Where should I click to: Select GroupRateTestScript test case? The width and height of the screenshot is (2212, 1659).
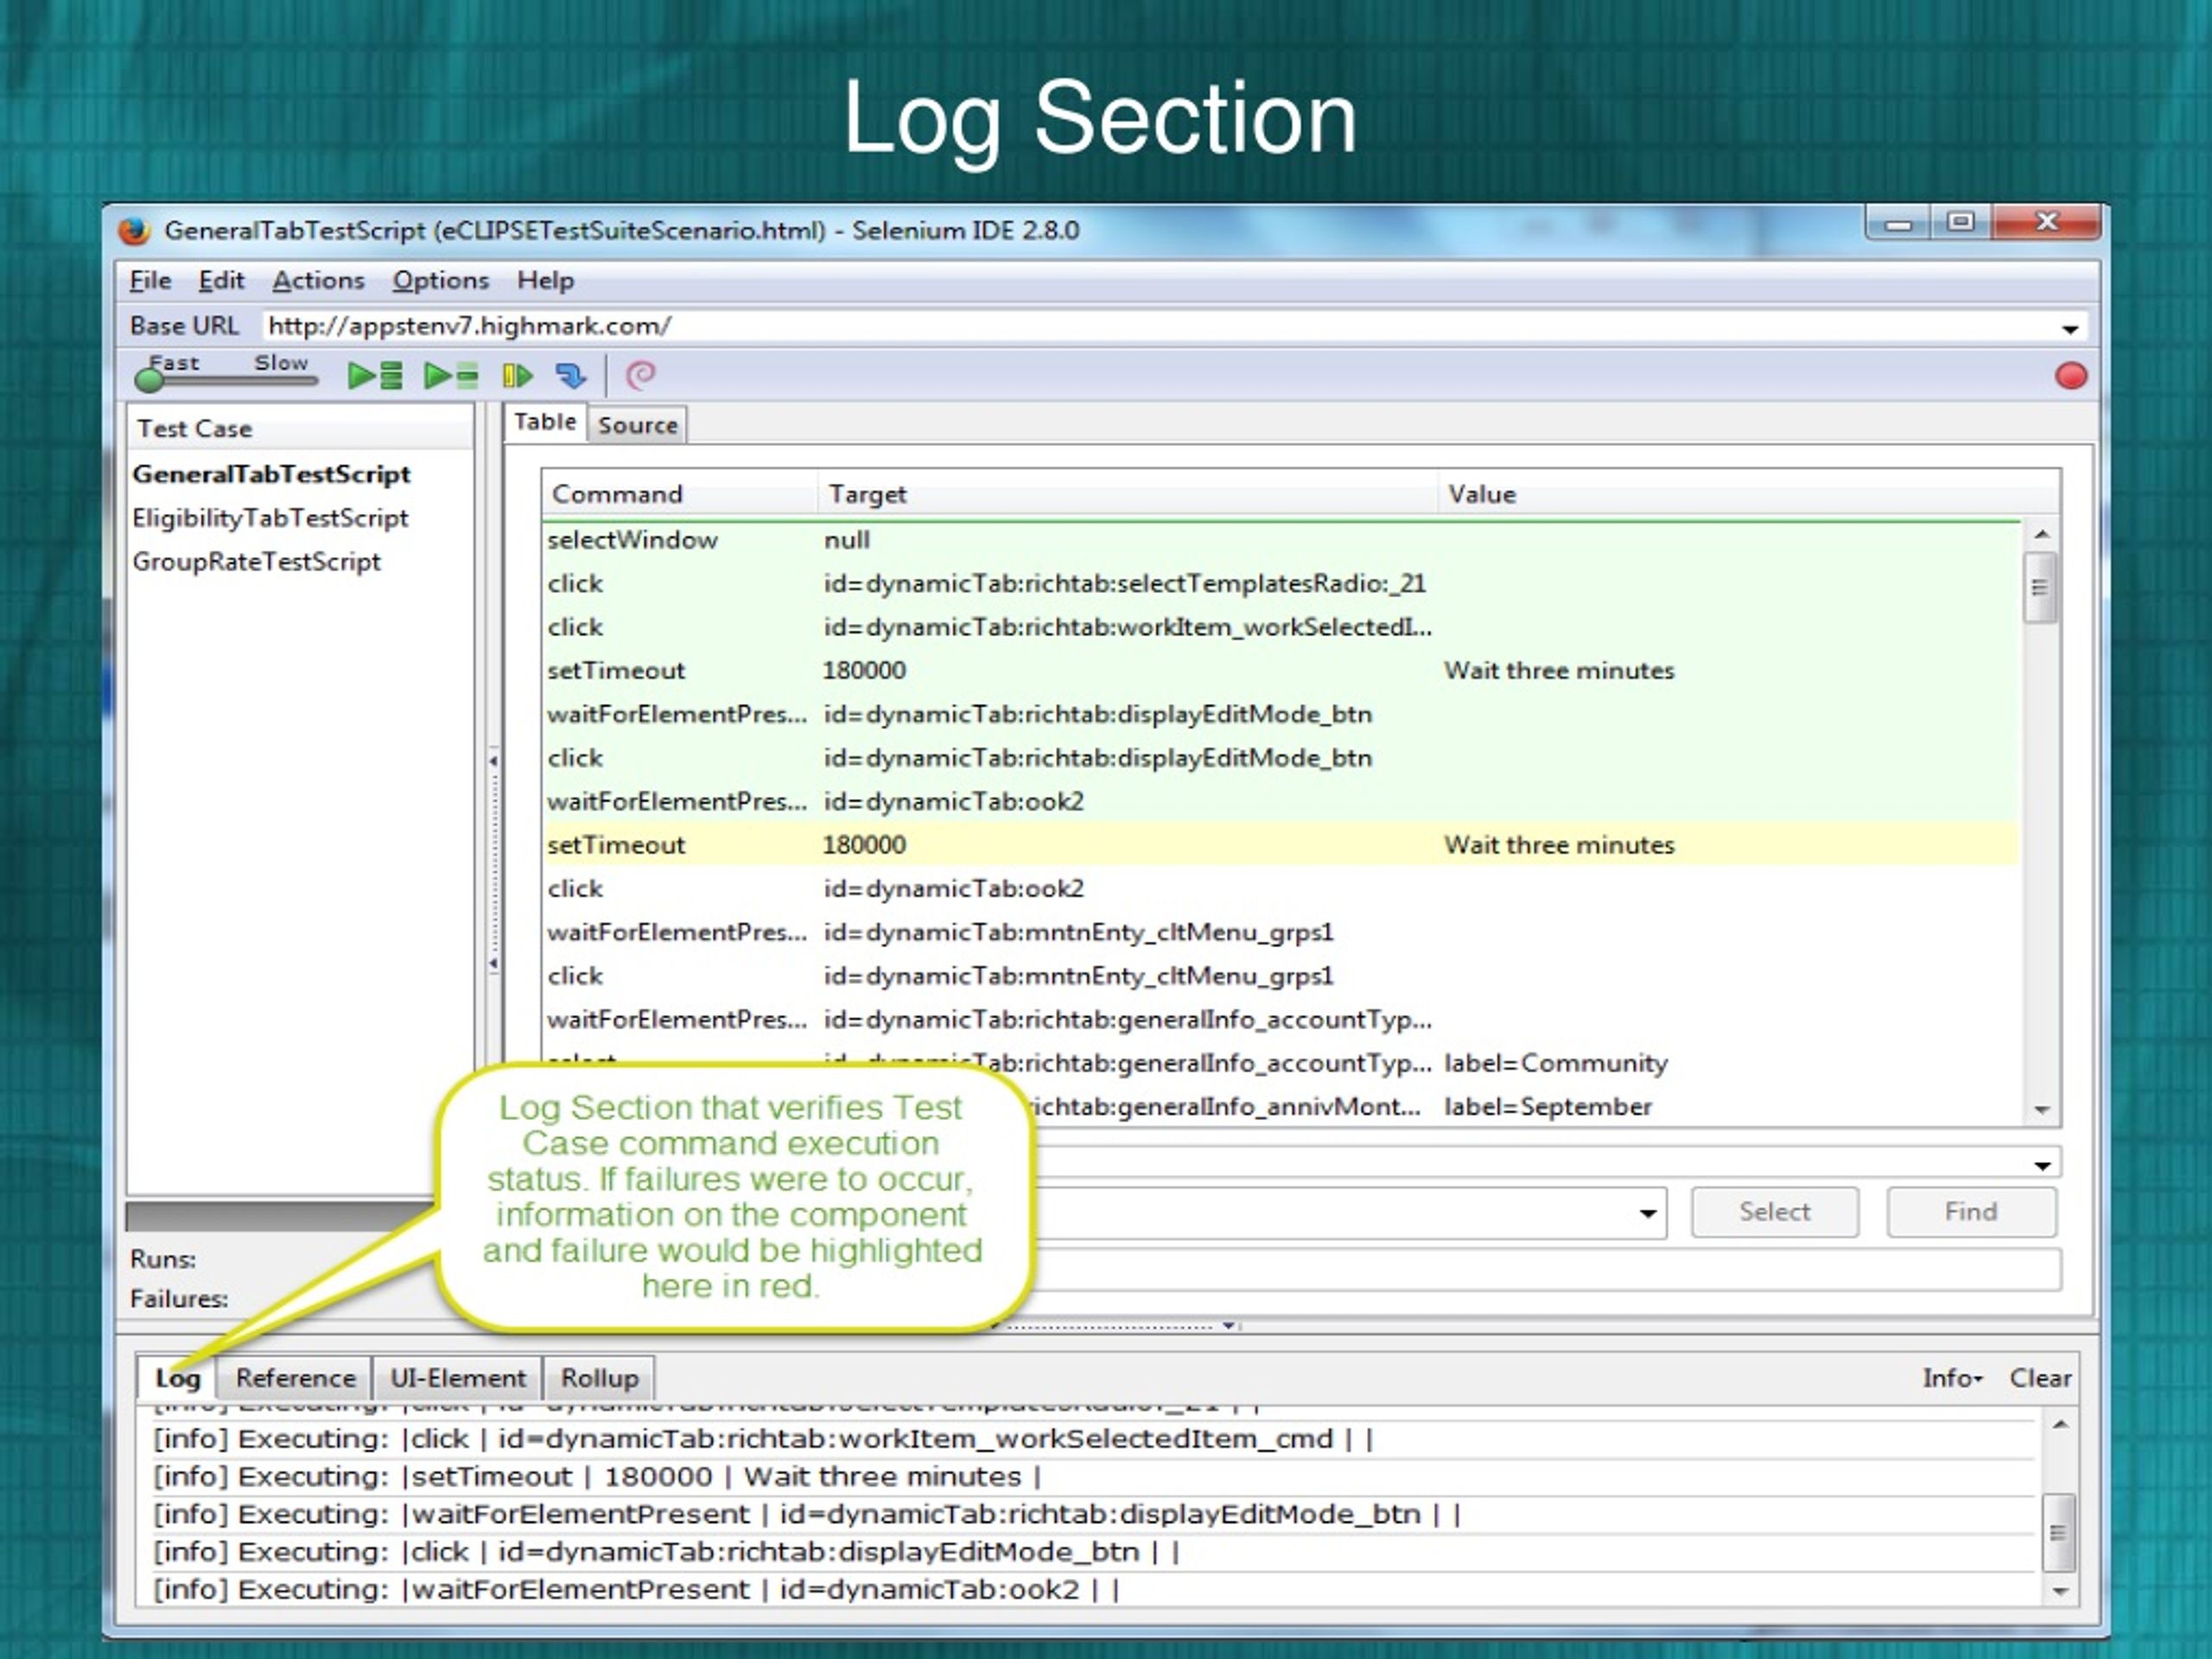point(256,562)
